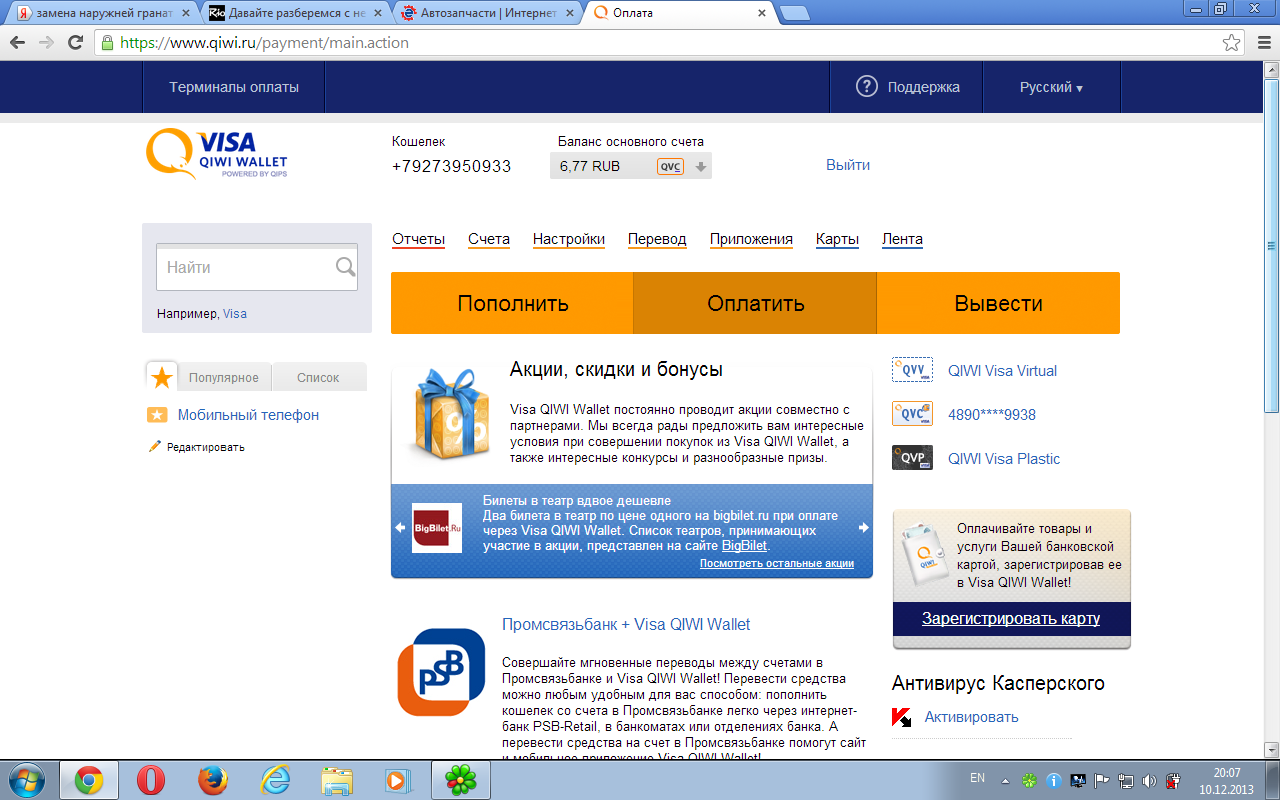Click the QVC card icon beside 4890****9938

912,414
